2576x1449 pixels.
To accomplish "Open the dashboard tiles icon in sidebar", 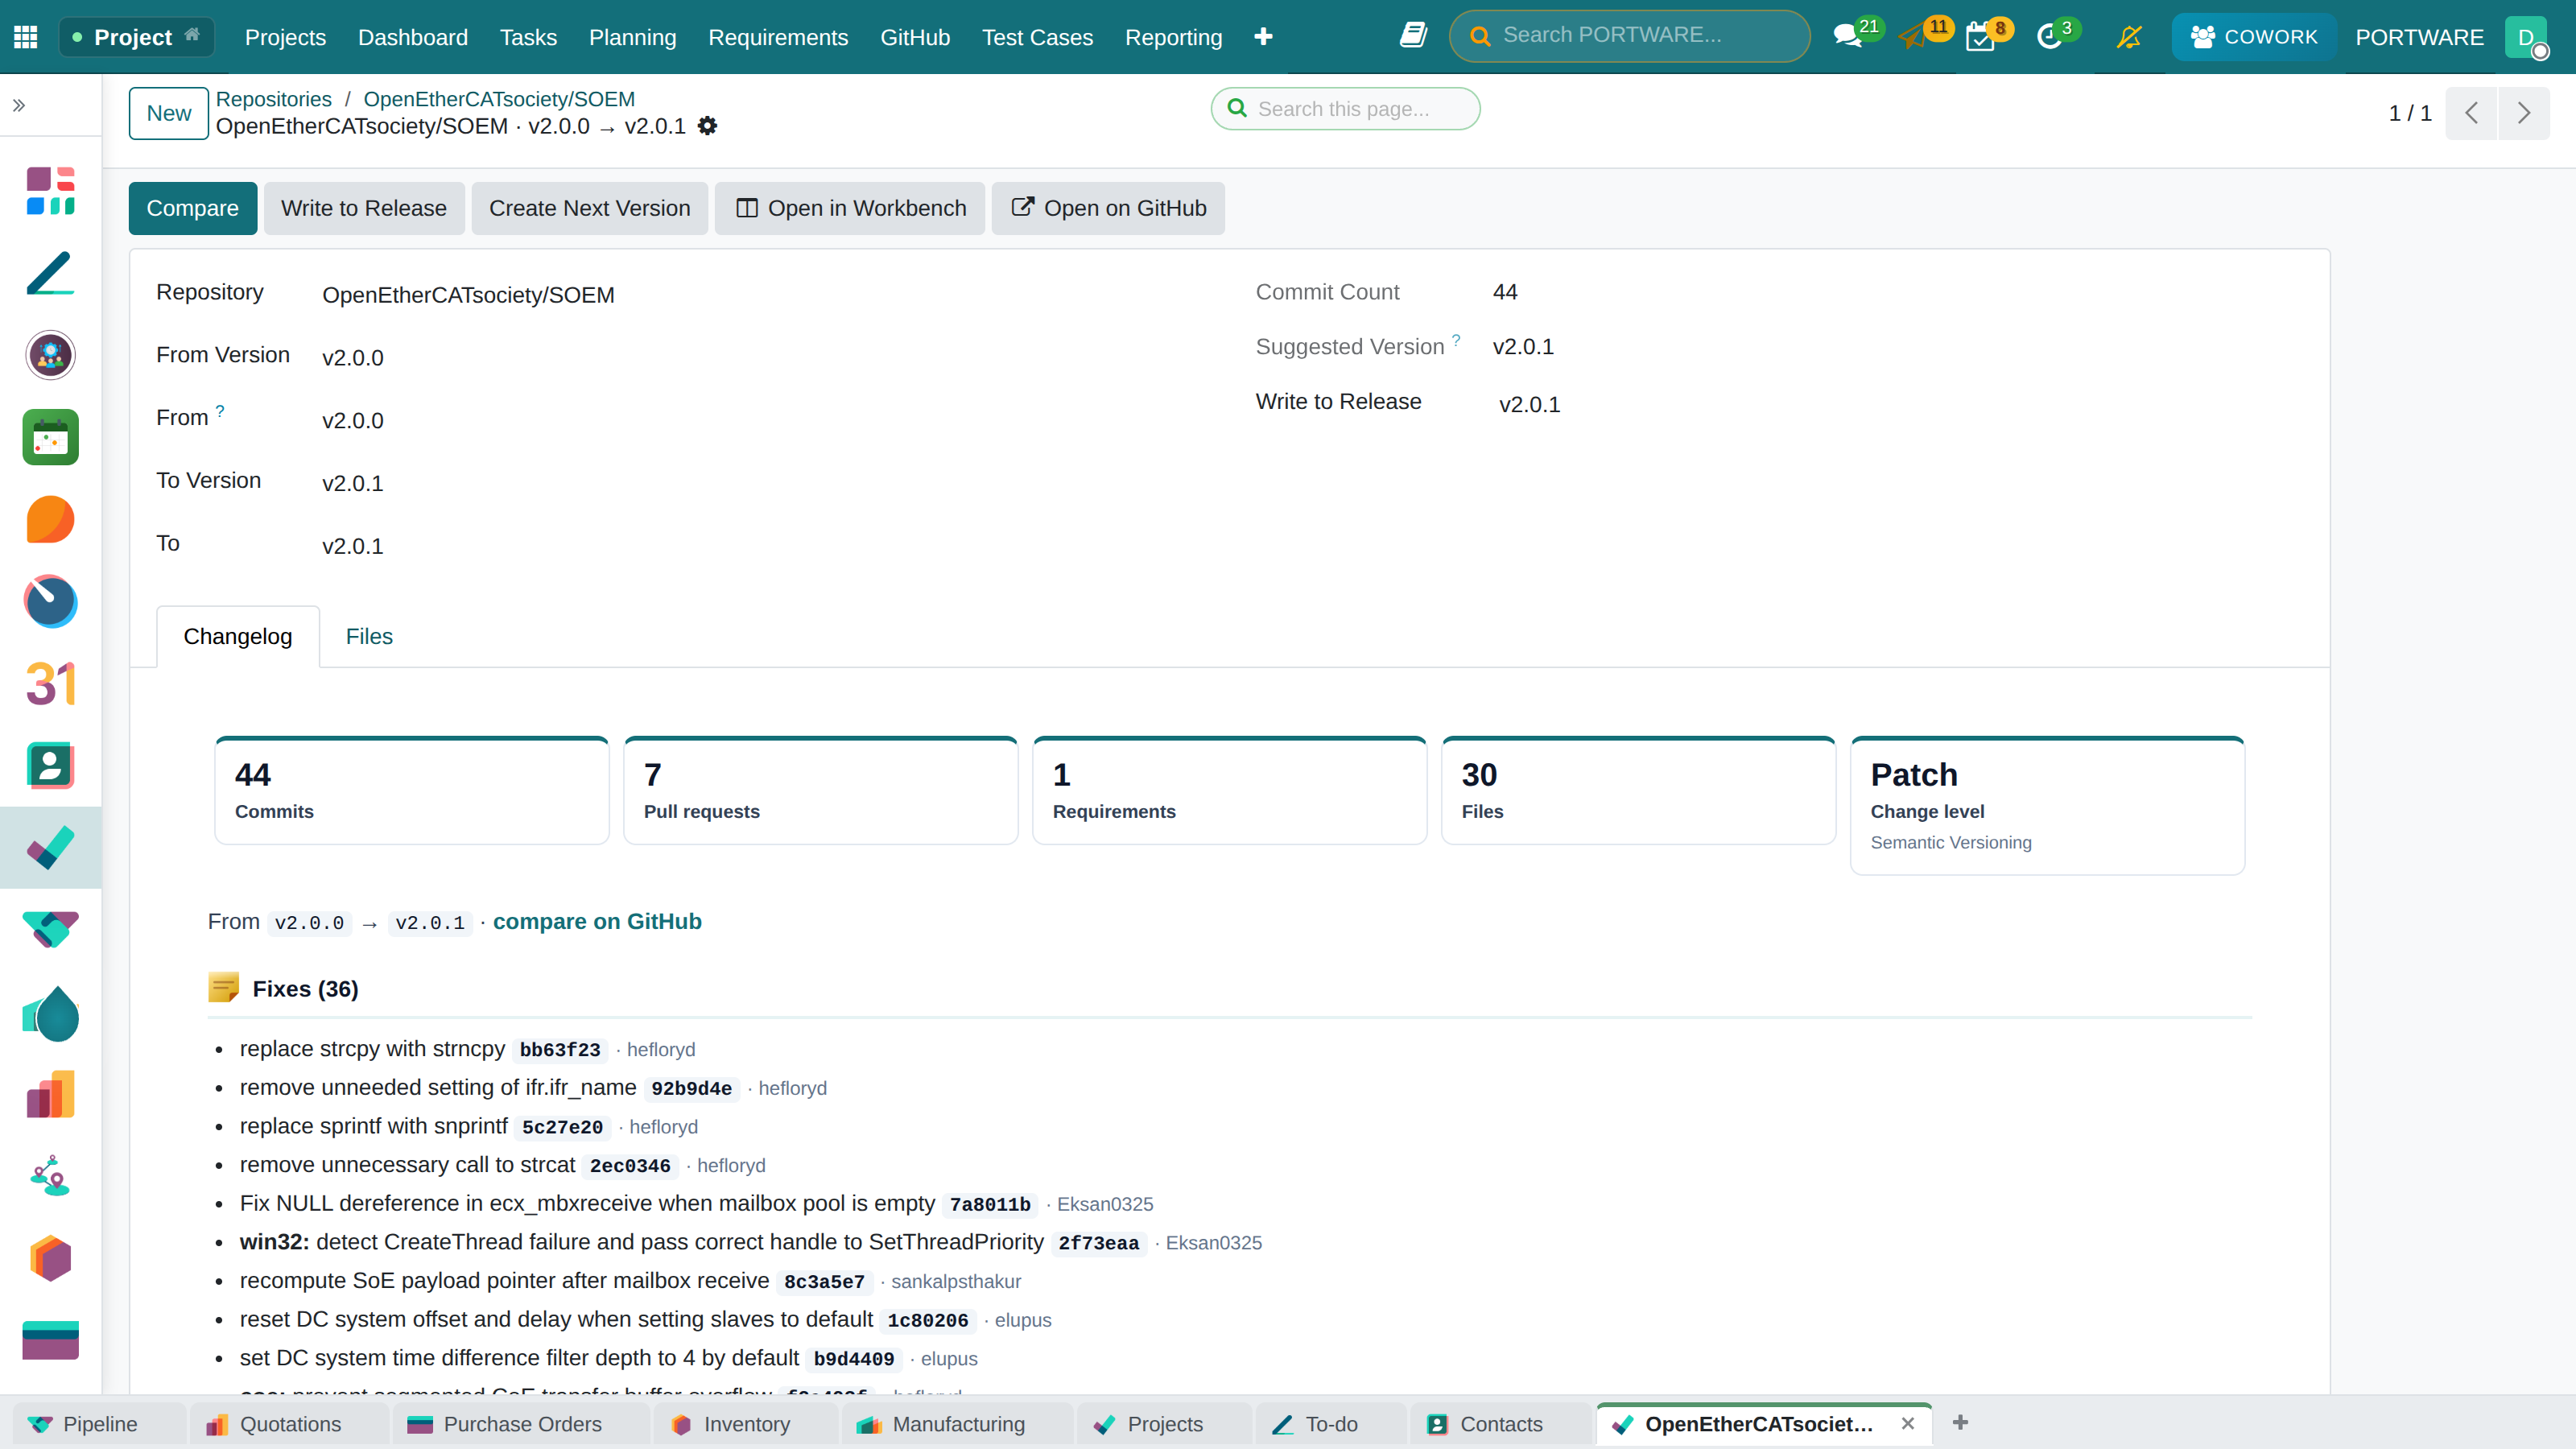I will (50, 190).
